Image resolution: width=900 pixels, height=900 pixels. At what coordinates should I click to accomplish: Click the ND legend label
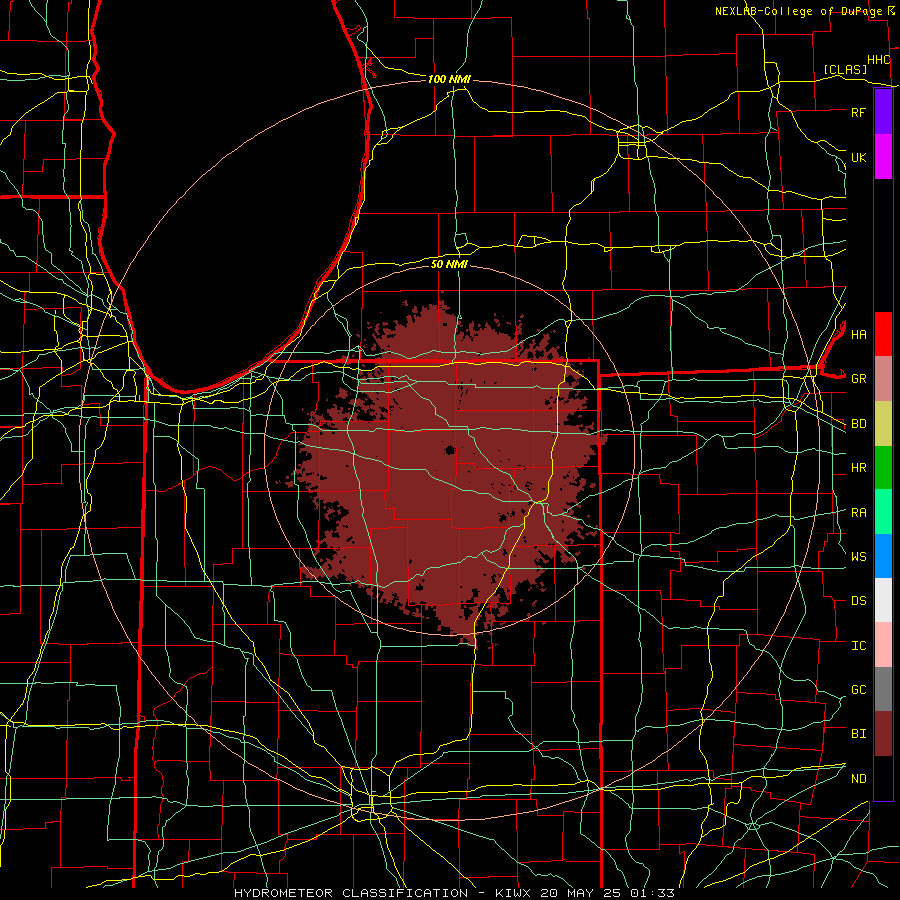point(858,779)
